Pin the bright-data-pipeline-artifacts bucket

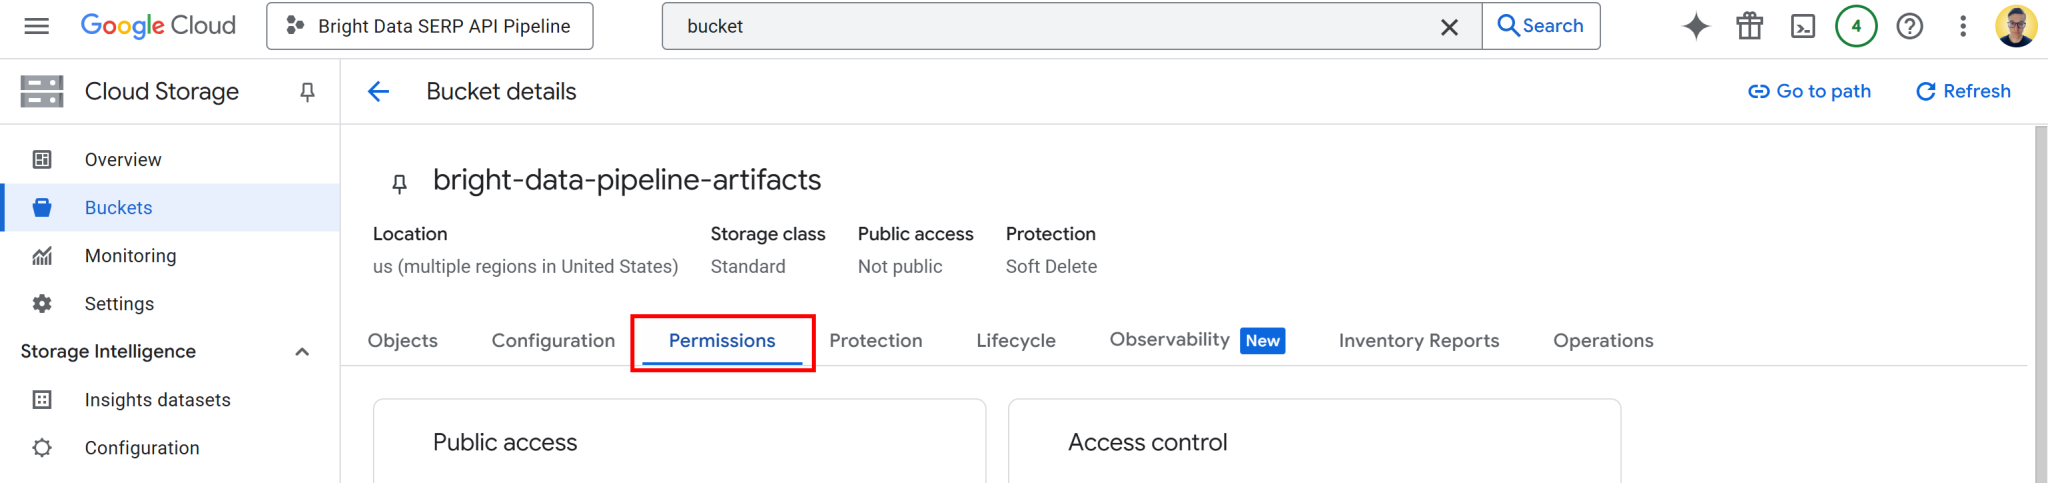[399, 183]
